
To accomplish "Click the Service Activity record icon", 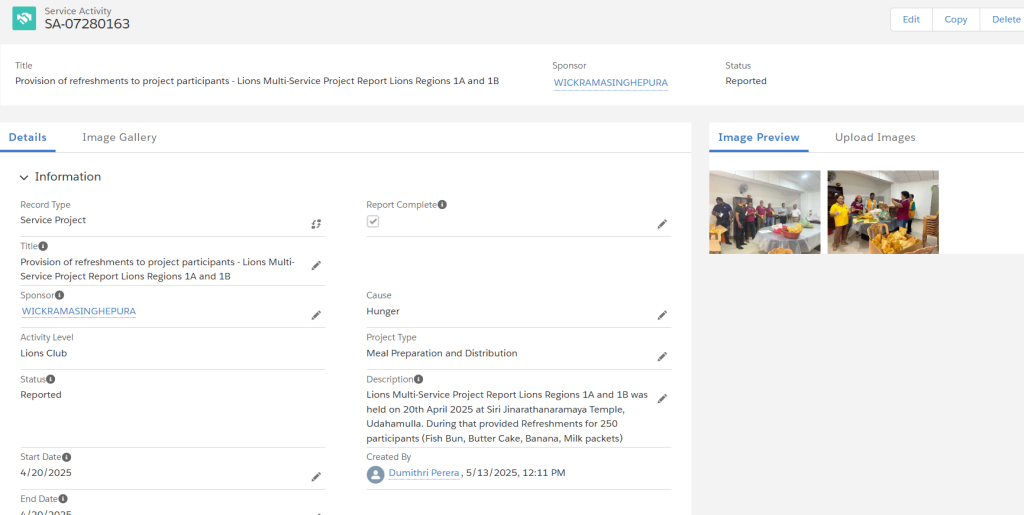I will (x=24, y=18).
